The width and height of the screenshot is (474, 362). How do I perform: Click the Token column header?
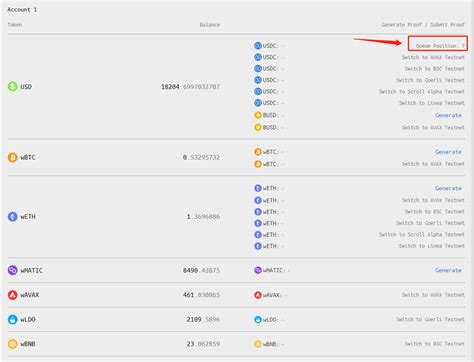click(15, 25)
